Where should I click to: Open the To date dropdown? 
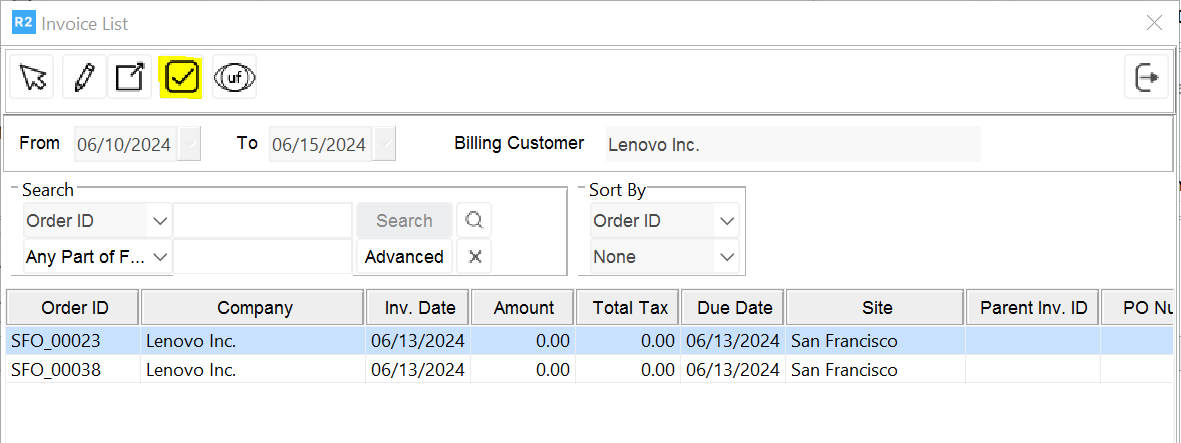click(x=385, y=144)
